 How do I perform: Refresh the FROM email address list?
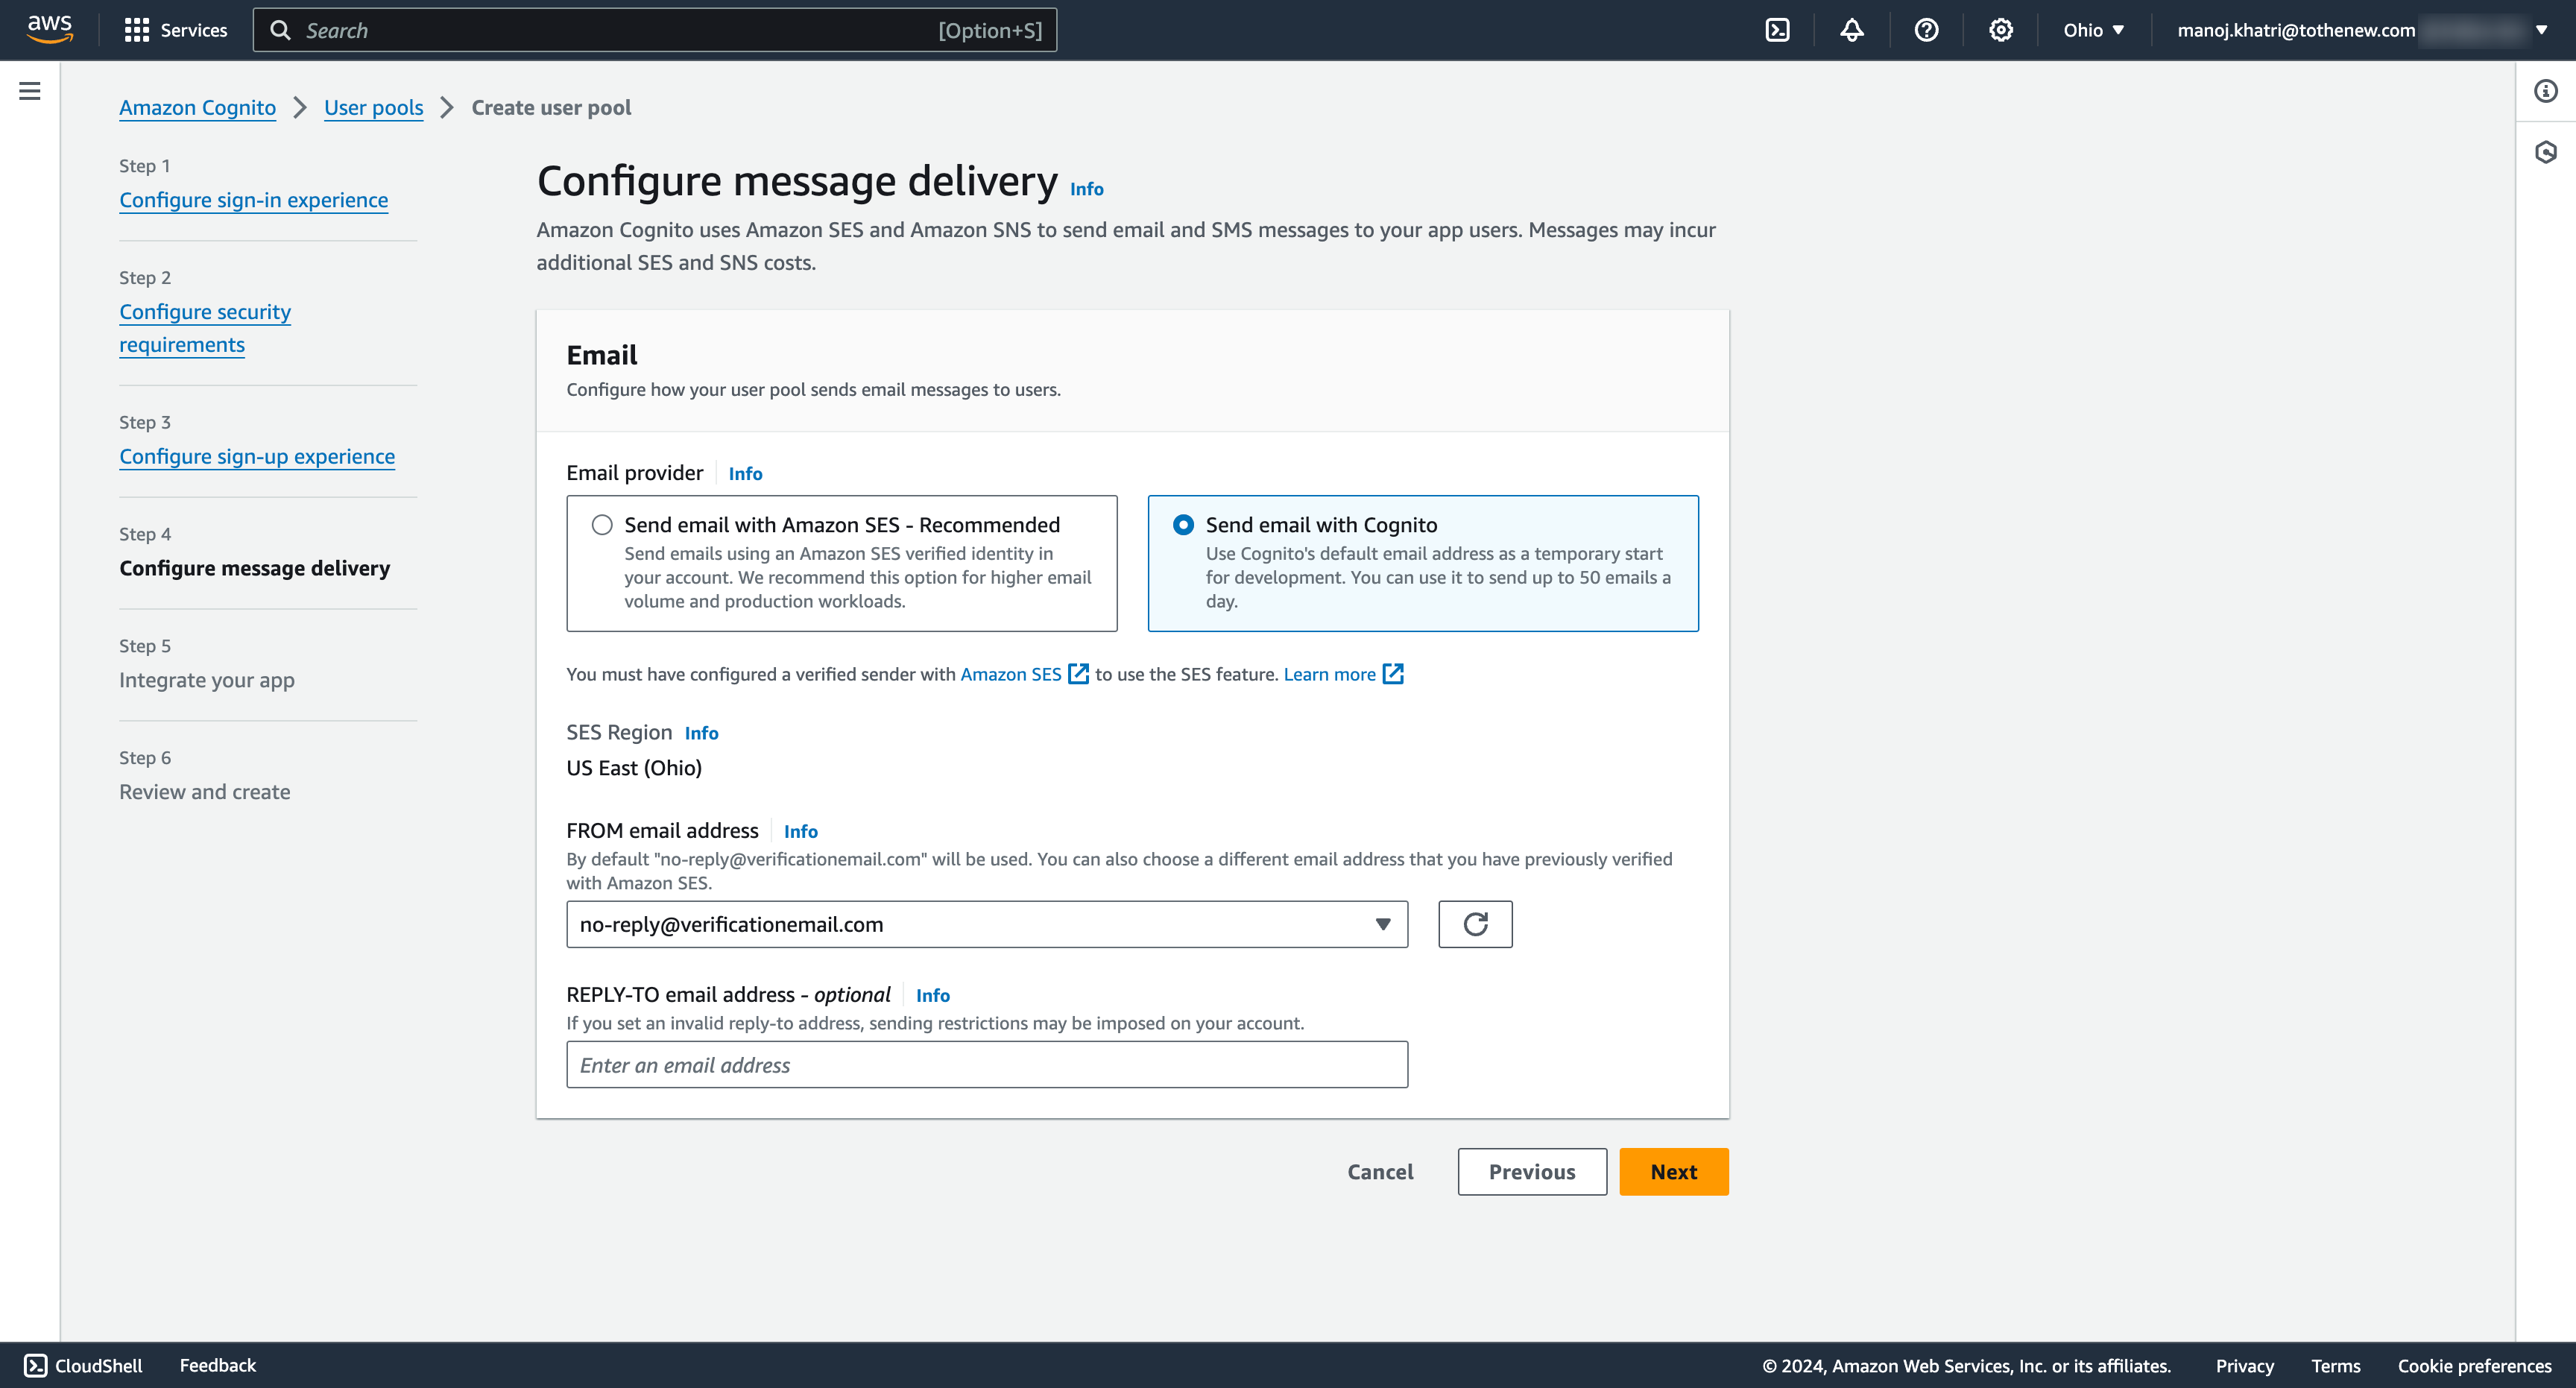click(x=1475, y=924)
